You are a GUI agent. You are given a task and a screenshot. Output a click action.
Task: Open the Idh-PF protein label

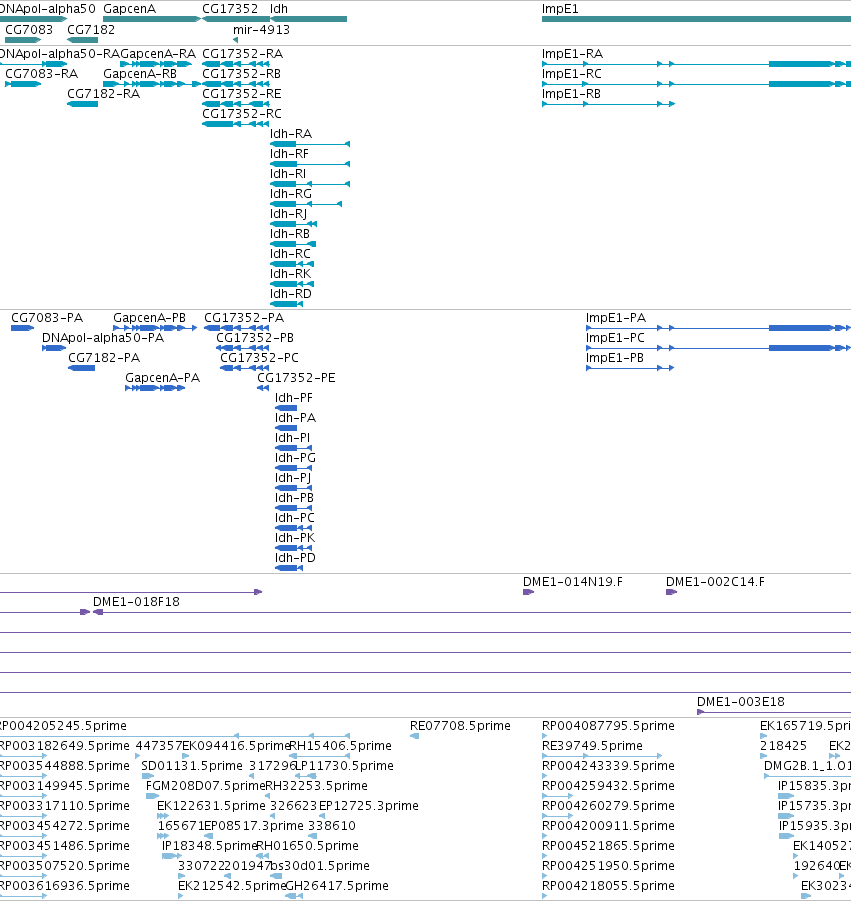[294, 398]
